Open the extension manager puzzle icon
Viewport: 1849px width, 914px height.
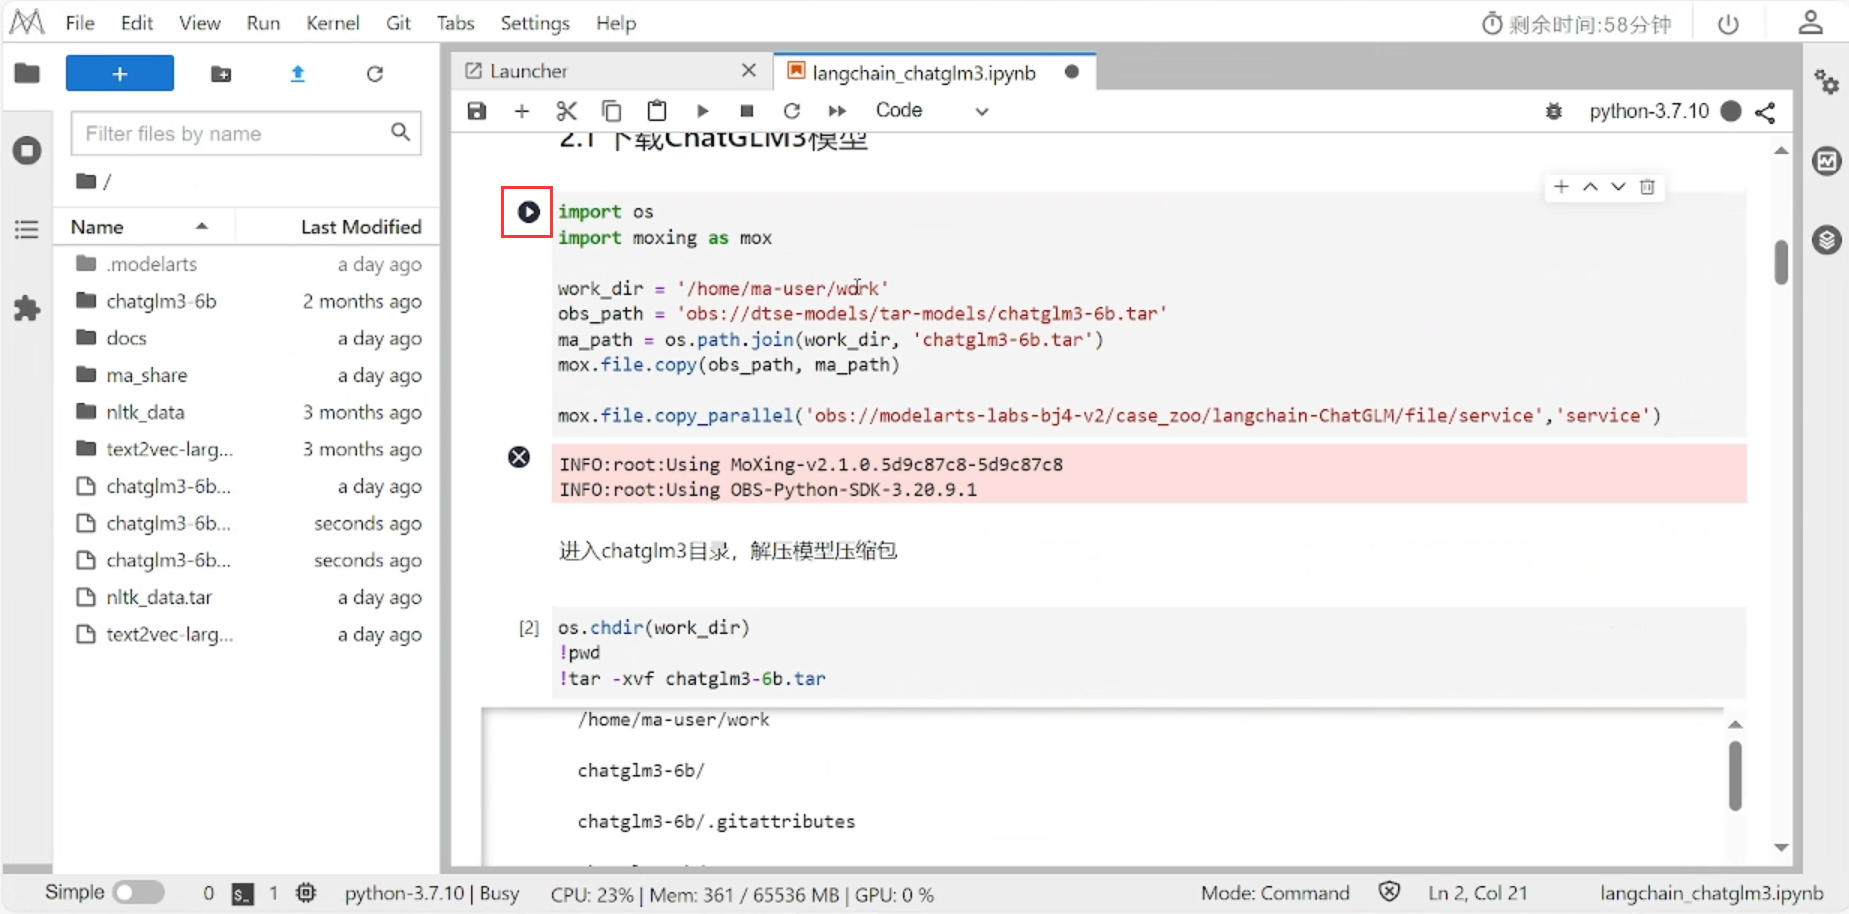tap(27, 308)
